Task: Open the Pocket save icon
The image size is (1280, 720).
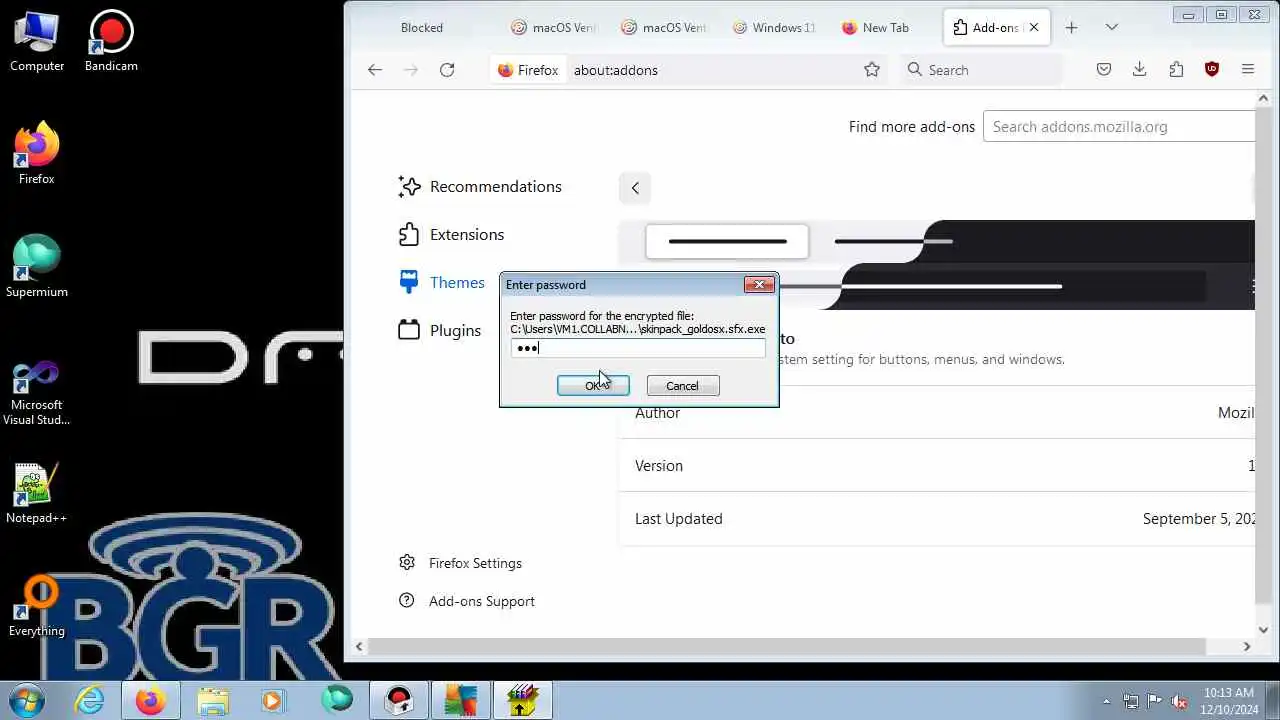Action: [1104, 70]
